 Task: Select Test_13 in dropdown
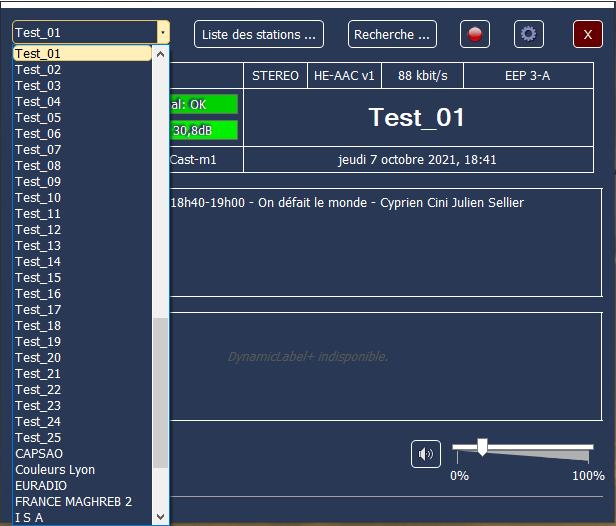[x=82, y=246]
